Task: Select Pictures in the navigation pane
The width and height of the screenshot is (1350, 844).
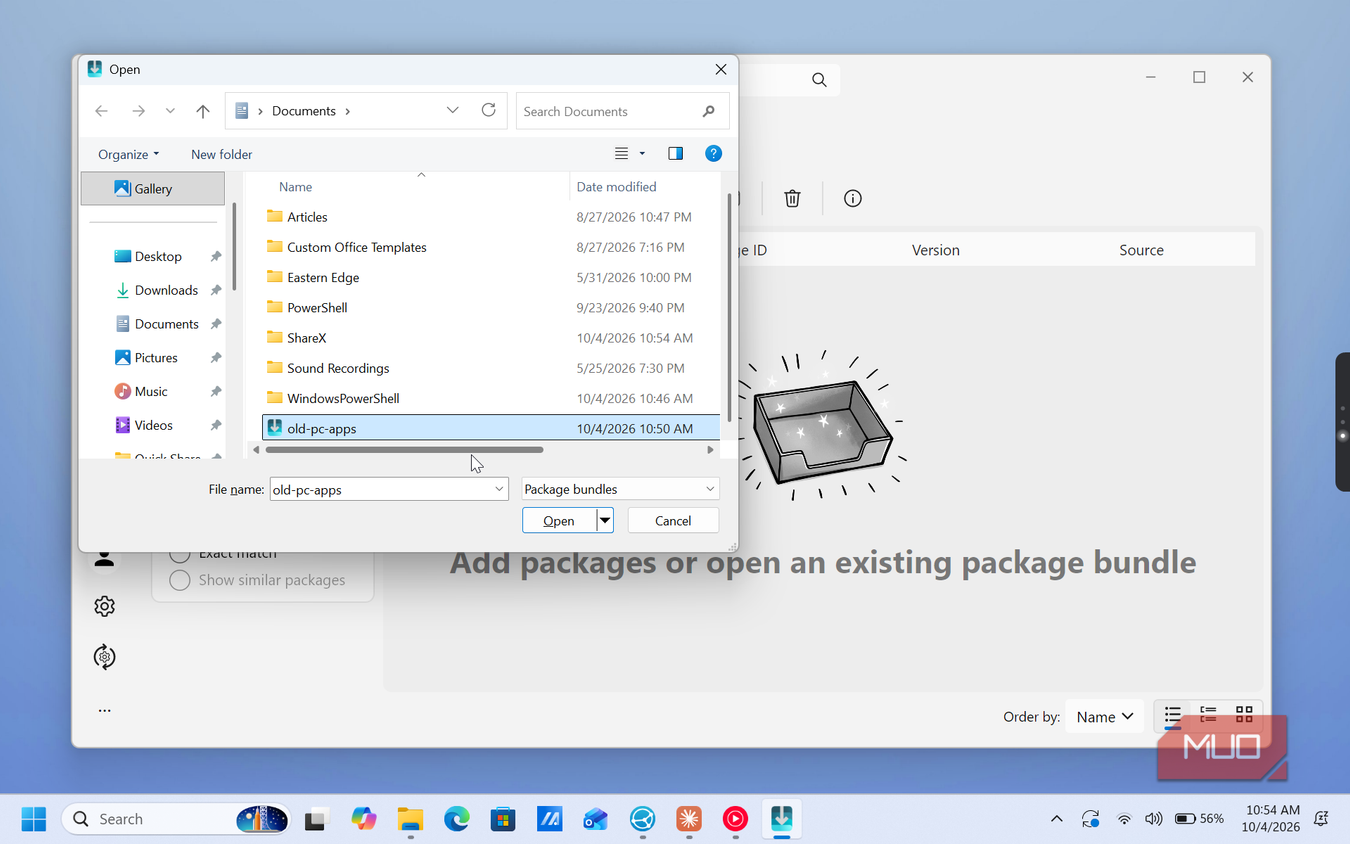Action: [x=156, y=358]
